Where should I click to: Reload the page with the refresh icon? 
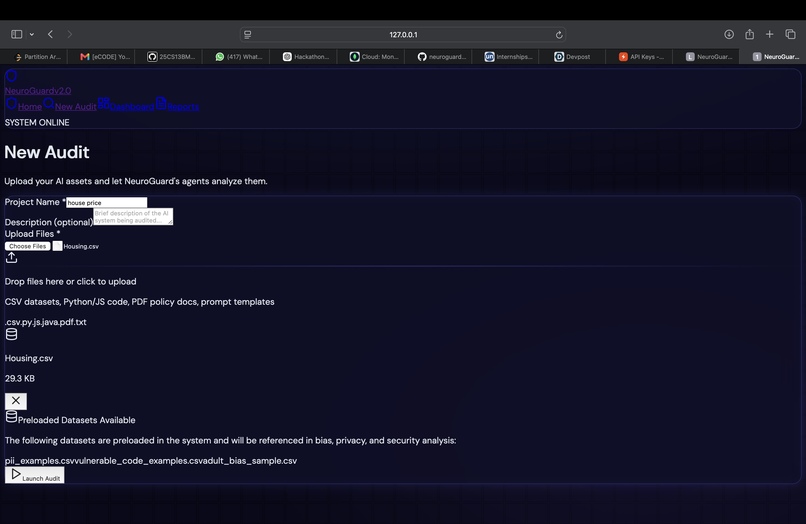(559, 35)
